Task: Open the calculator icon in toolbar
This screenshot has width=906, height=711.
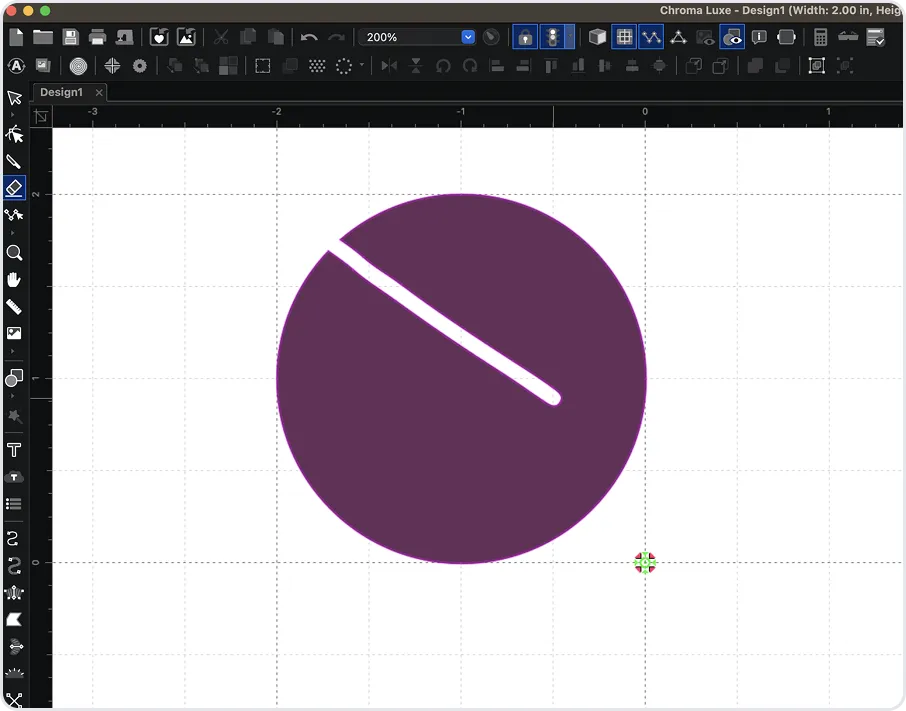Action: coord(820,37)
